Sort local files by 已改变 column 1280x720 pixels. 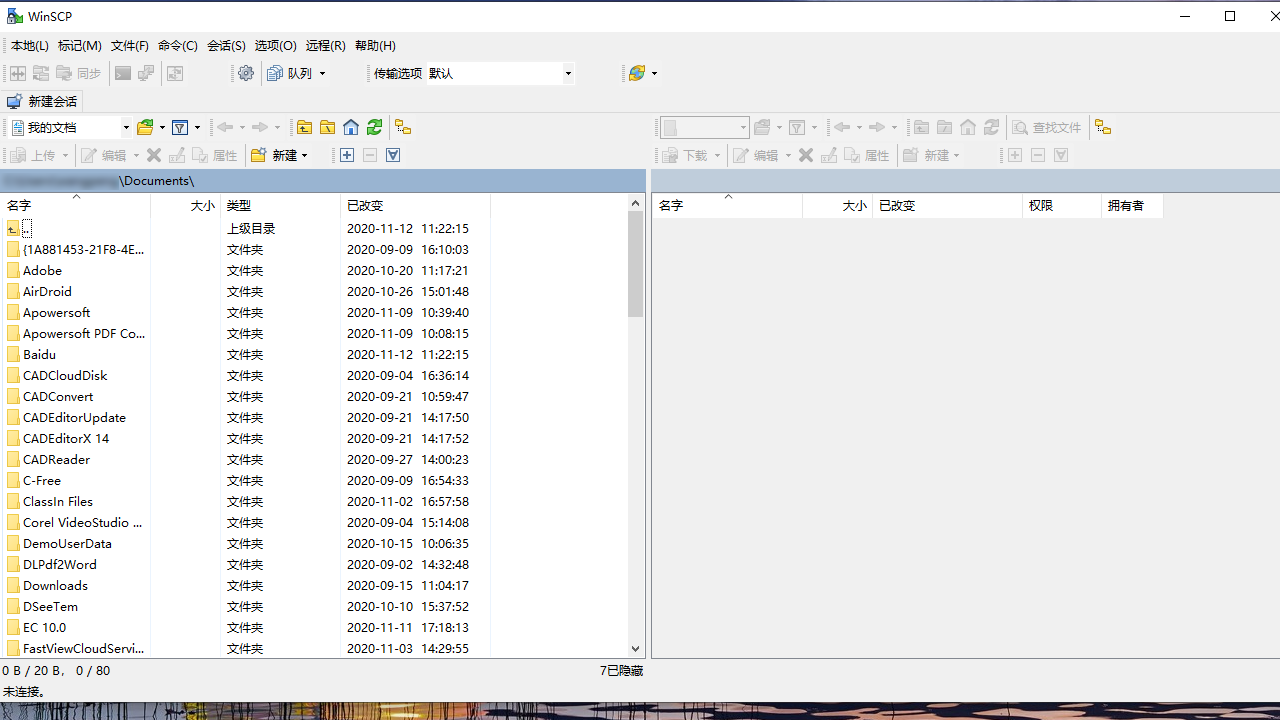[366, 205]
